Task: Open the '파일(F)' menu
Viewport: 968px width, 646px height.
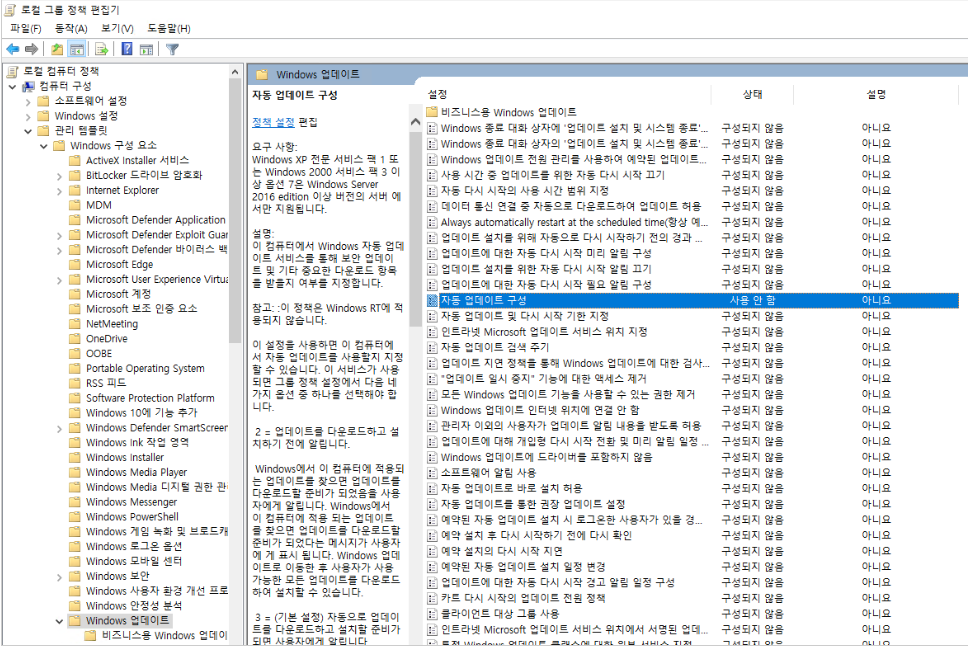Action: click(x=26, y=28)
